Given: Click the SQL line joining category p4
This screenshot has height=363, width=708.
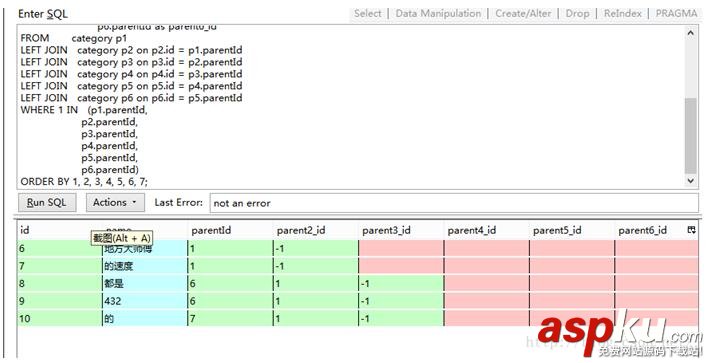Looking at the screenshot, I should point(131,74).
